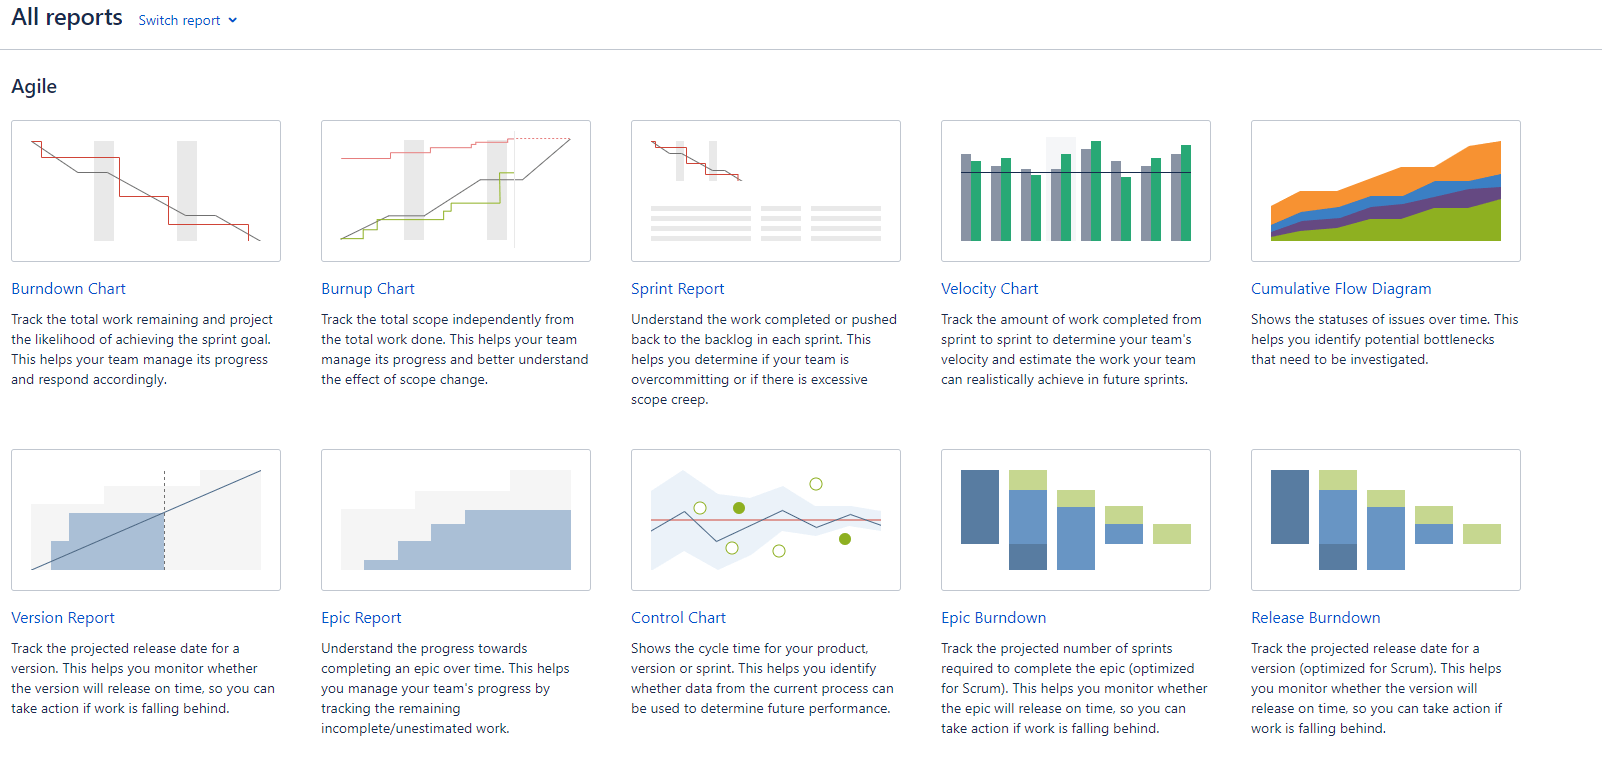1602x763 pixels.
Task: Expand the Switch report dropdown
Action: point(188,20)
